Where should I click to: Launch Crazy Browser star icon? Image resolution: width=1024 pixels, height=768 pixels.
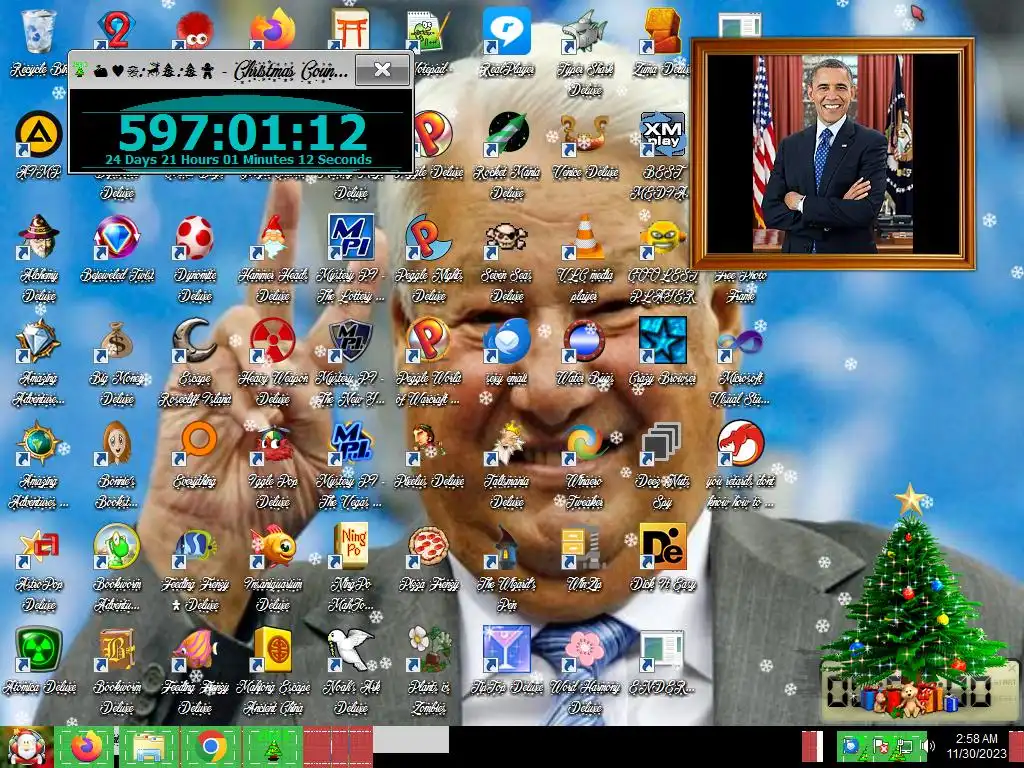(x=662, y=340)
